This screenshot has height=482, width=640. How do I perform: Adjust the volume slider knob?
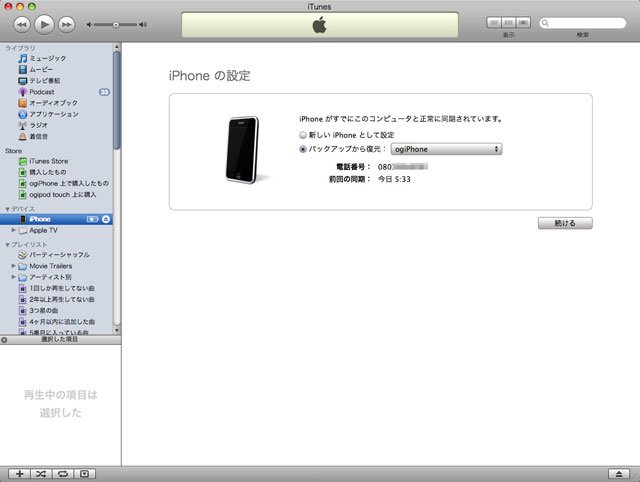point(116,25)
